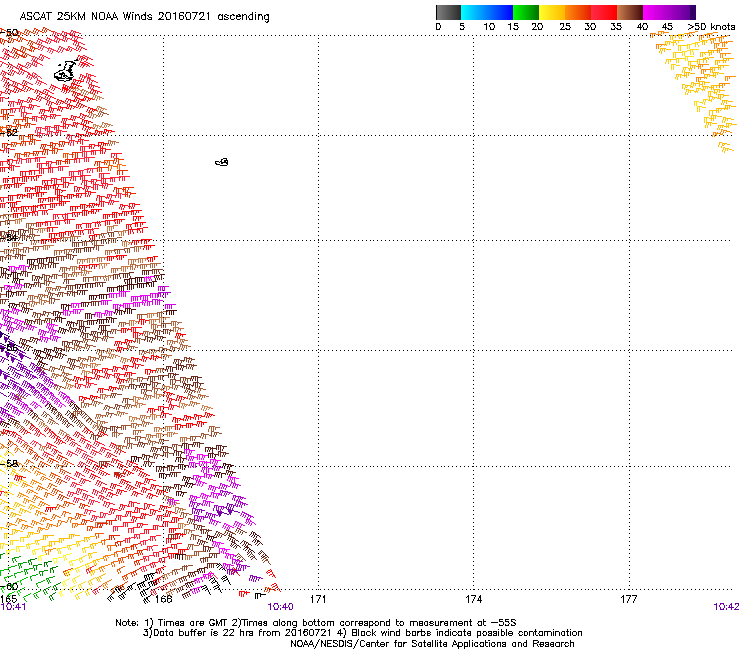
Task: Select the "174" longitude axis label
Action: click(473, 599)
